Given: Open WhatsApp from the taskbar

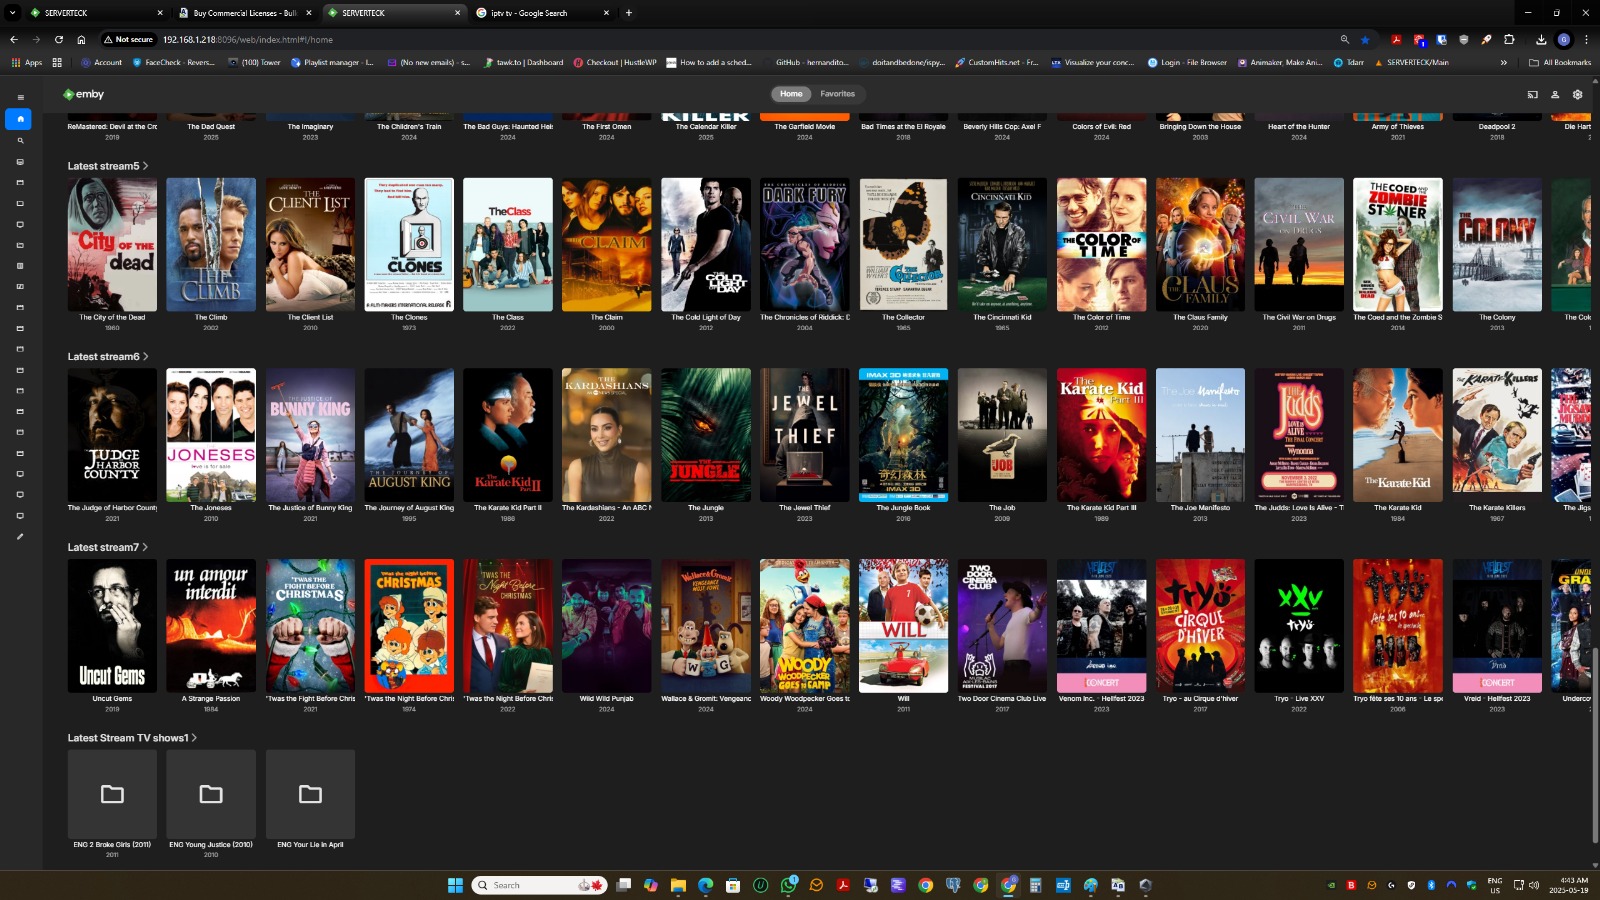Looking at the screenshot, I should [789, 885].
